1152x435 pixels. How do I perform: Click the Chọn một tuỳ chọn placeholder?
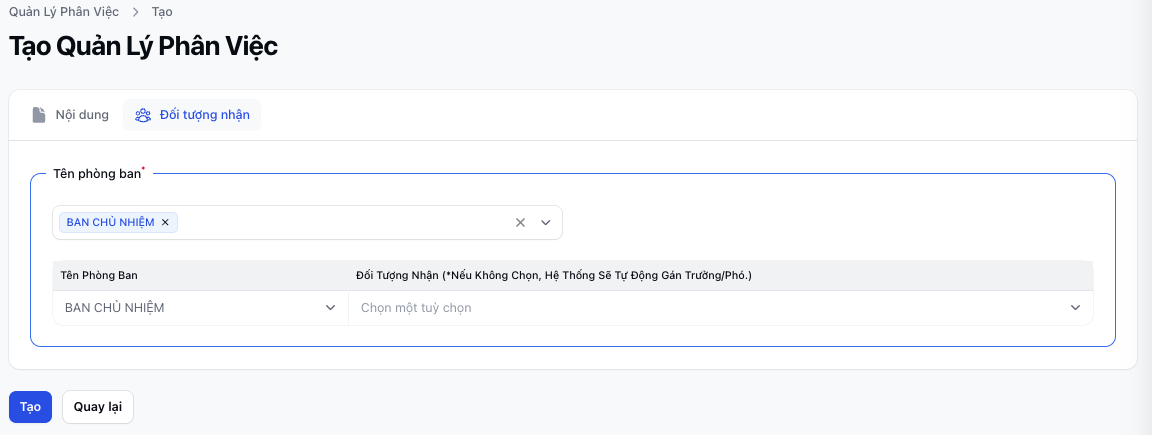[416, 308]
